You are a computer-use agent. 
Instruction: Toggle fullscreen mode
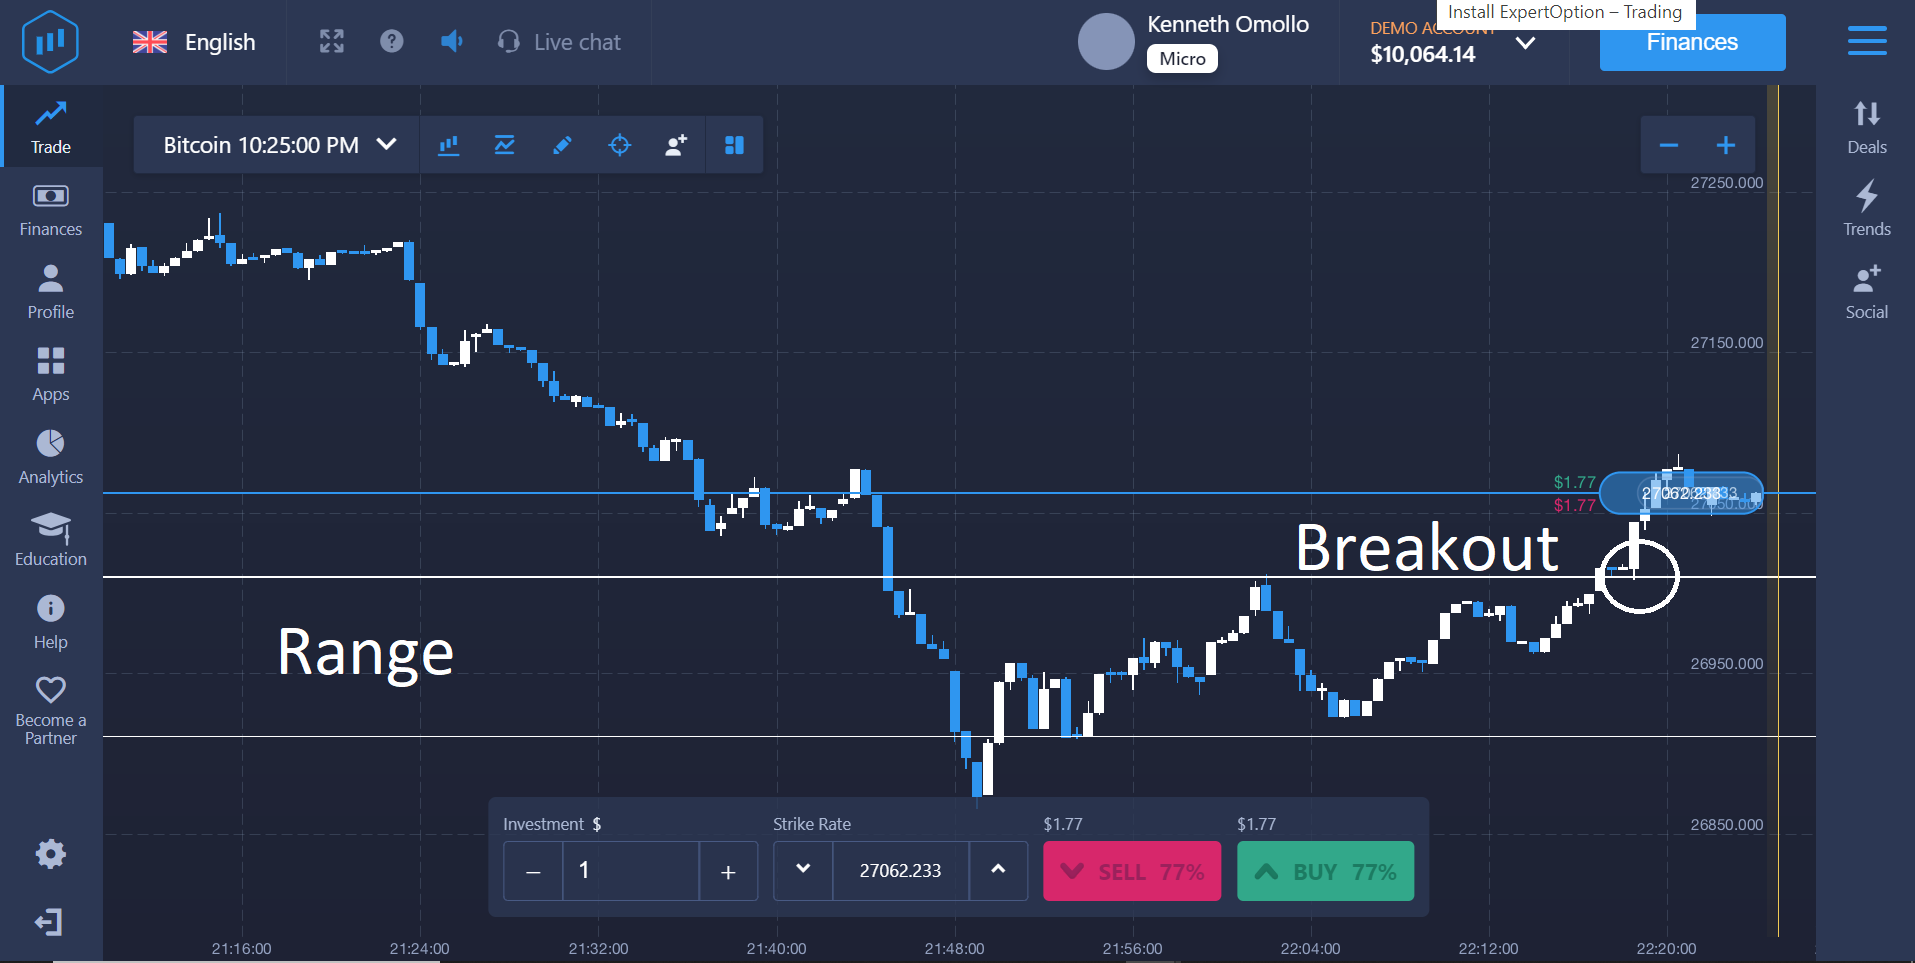(330, 41)
